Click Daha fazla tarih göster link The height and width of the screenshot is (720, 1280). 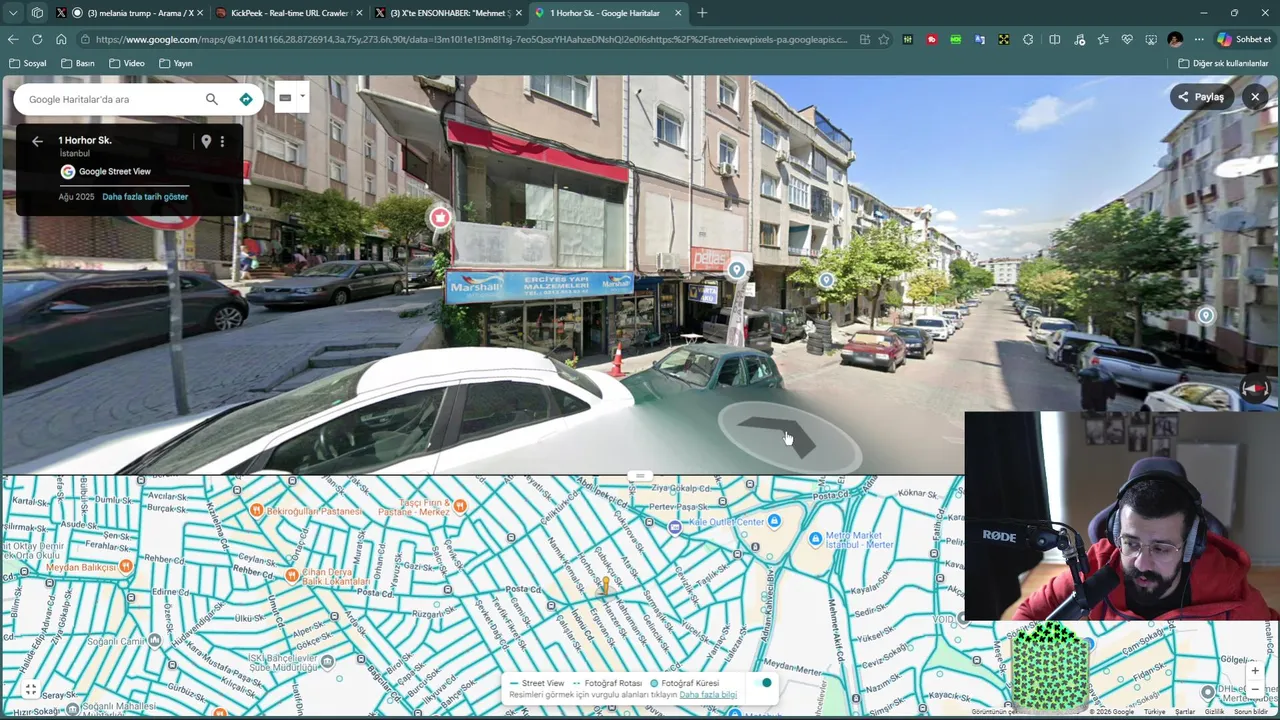pyautogui.click(x=145, y=197)
